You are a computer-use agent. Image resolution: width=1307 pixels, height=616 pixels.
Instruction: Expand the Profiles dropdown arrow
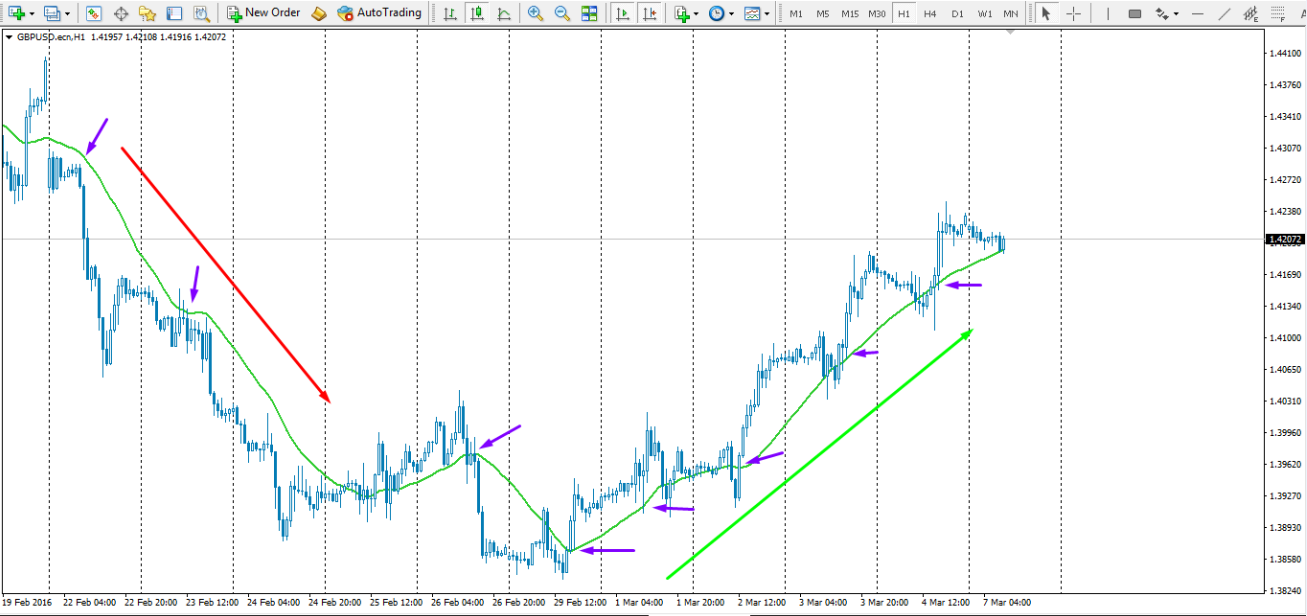67,14
